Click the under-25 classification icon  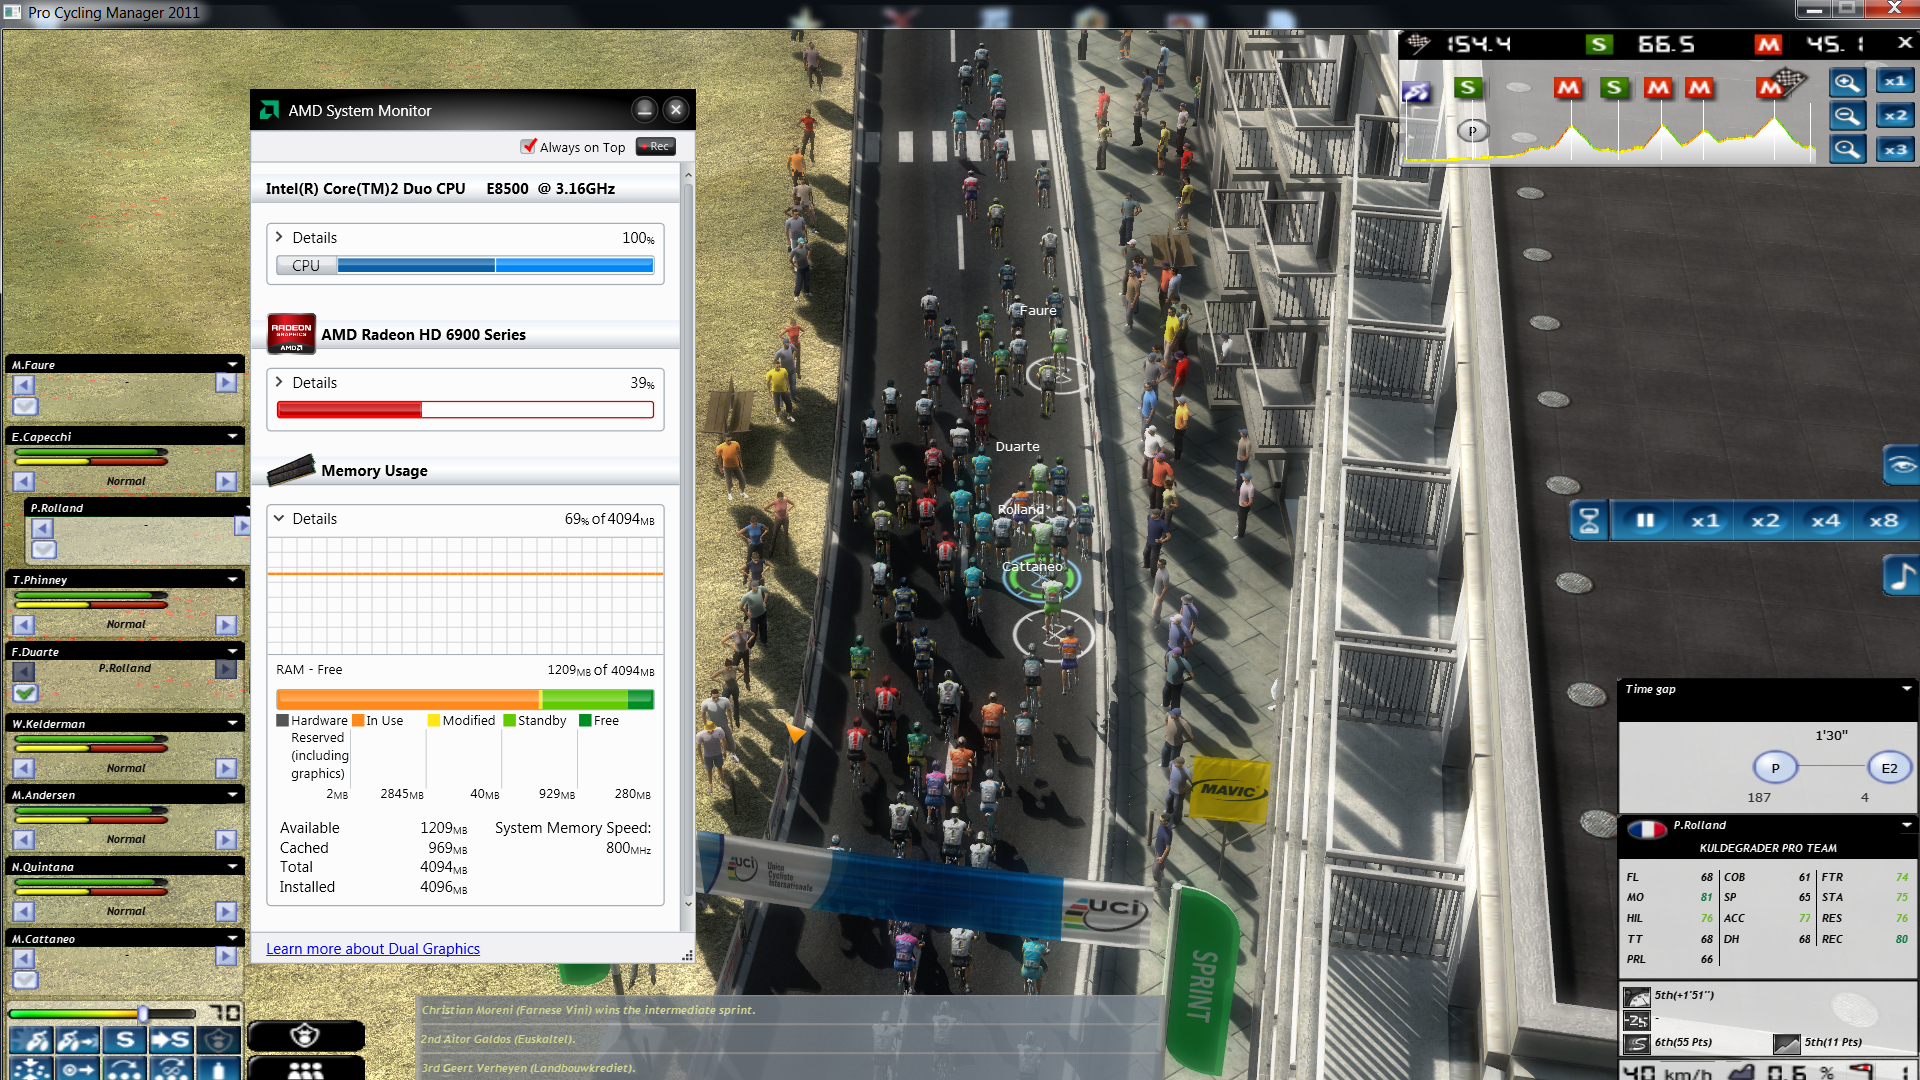(1637, 1020)
